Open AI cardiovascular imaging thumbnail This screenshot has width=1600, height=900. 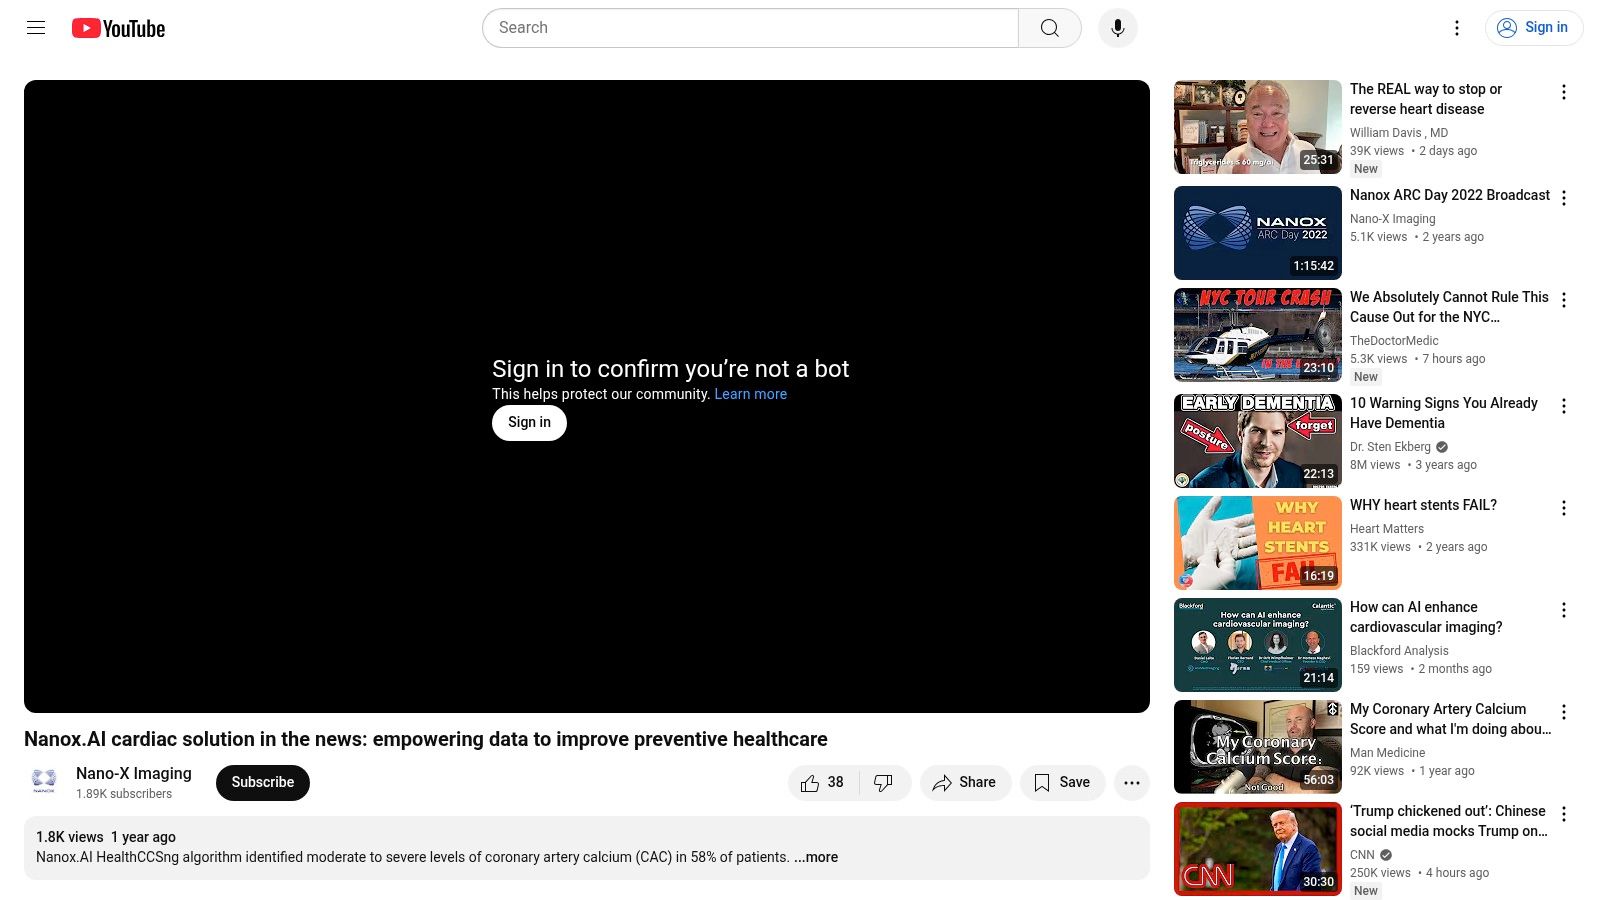pos(1258,645)
